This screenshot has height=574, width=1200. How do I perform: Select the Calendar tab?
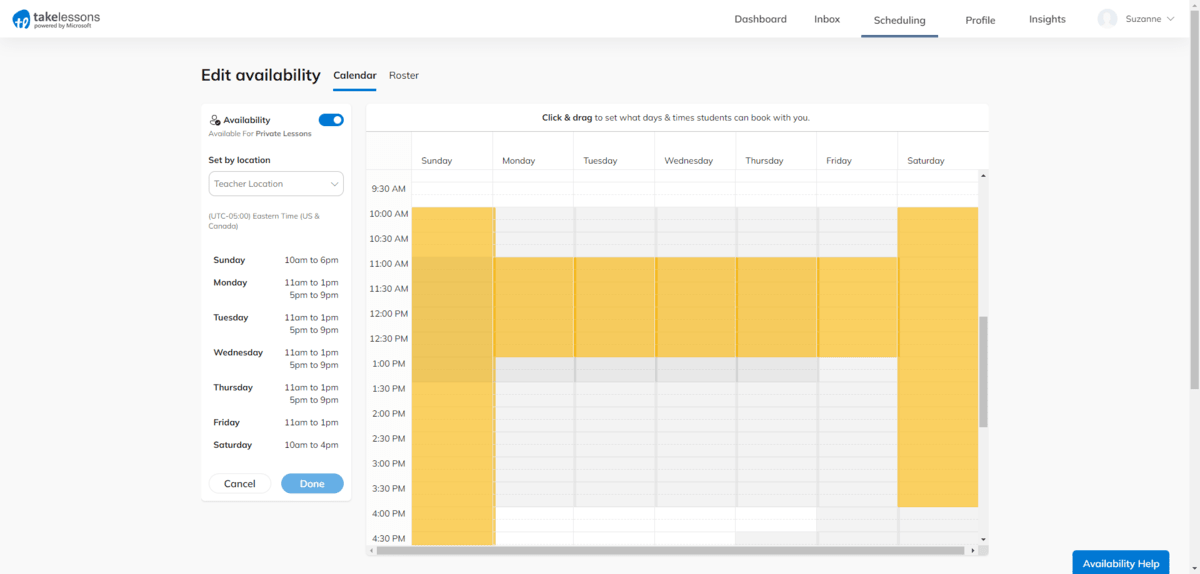(355, 76)
